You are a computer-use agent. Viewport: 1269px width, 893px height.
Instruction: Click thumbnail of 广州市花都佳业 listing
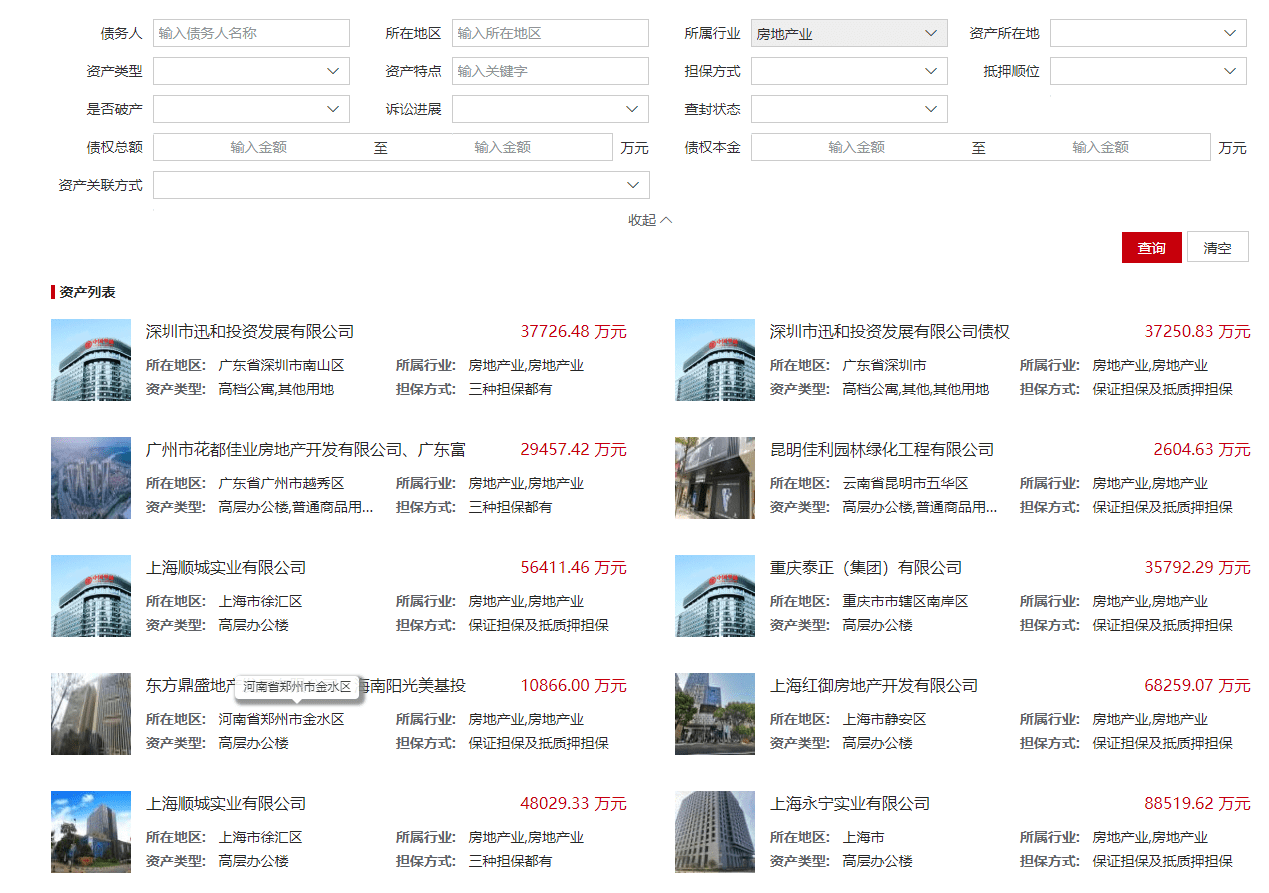(x=91, y=478)
